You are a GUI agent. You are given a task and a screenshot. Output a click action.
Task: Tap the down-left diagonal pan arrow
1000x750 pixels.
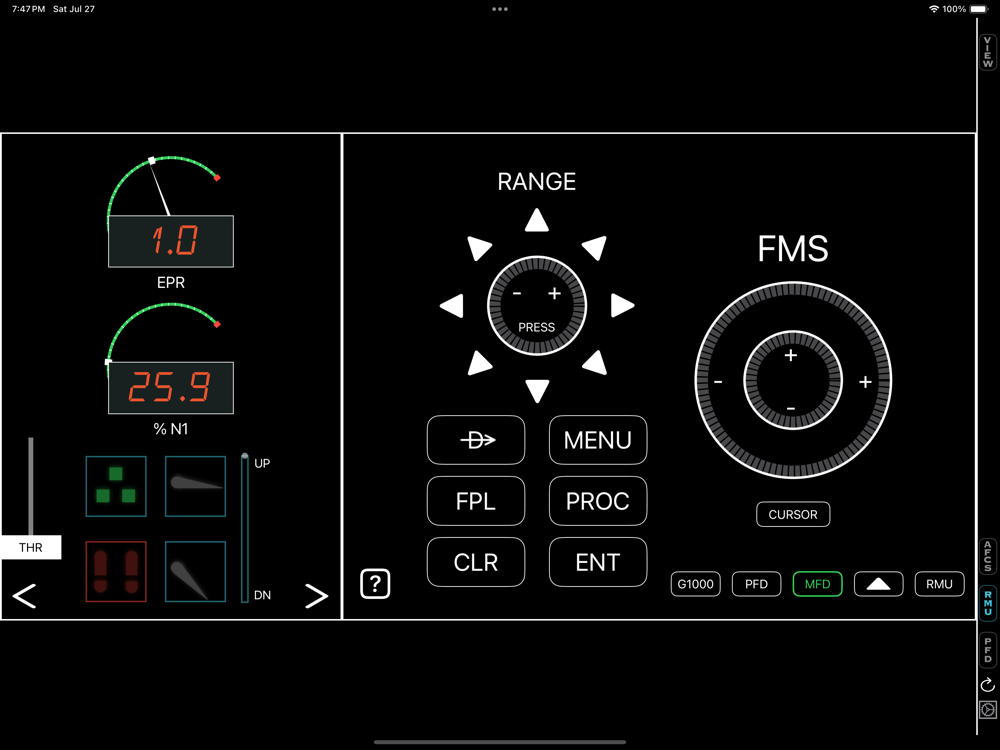pos(478,364)
